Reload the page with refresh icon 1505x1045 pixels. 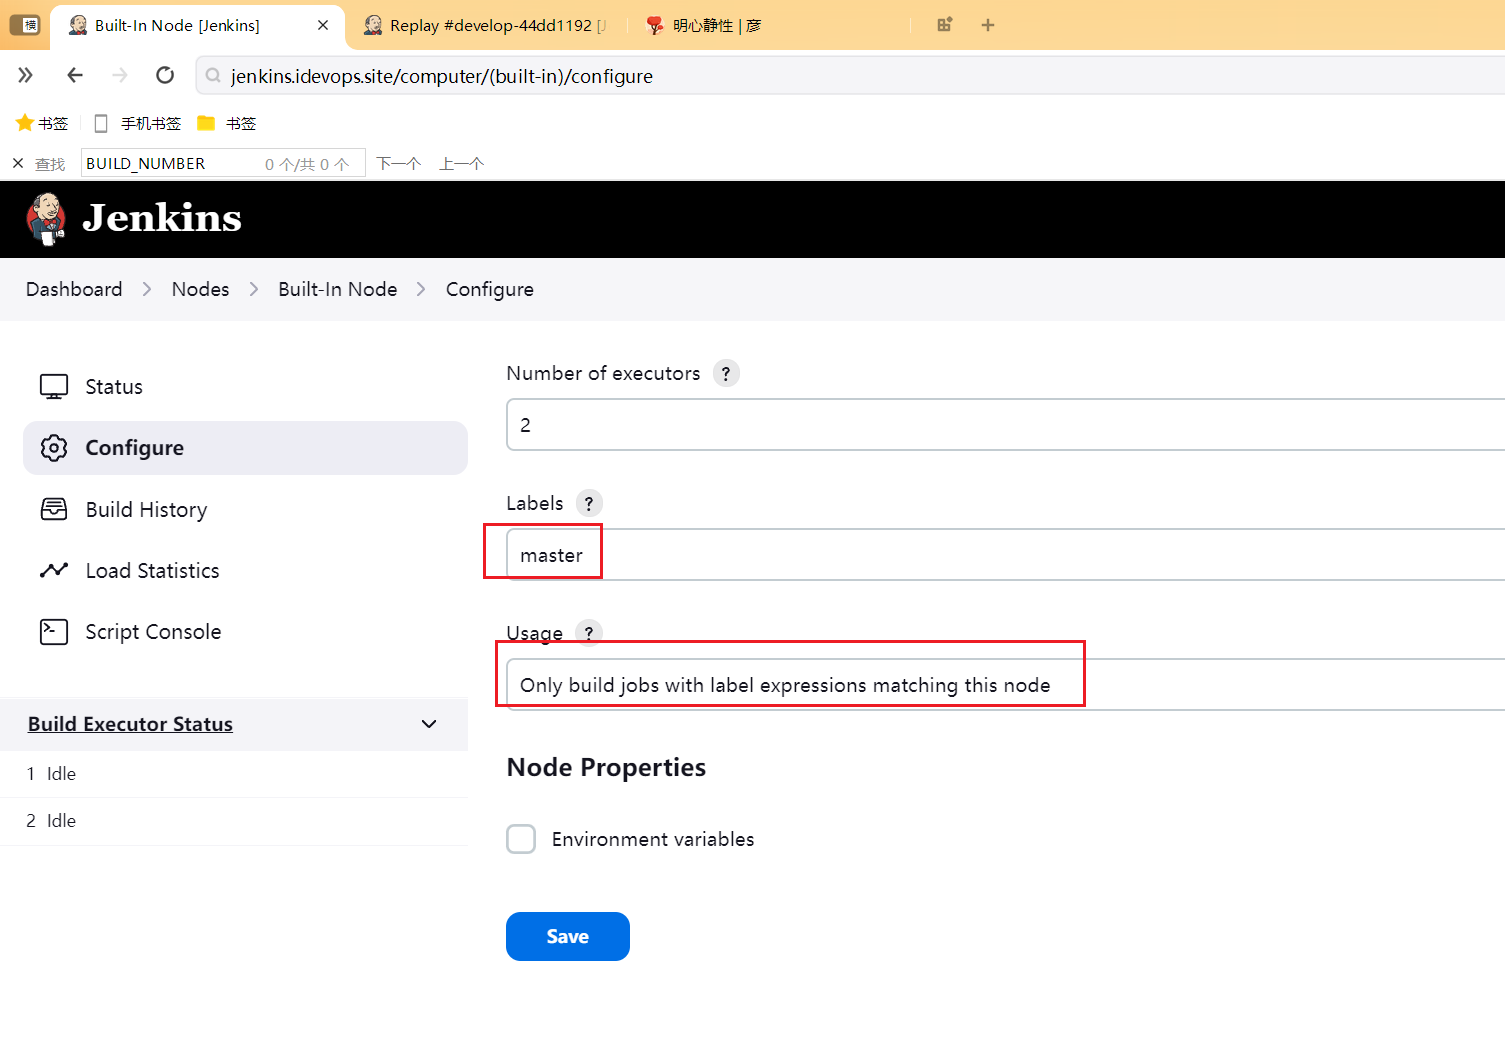coord(165,75)
